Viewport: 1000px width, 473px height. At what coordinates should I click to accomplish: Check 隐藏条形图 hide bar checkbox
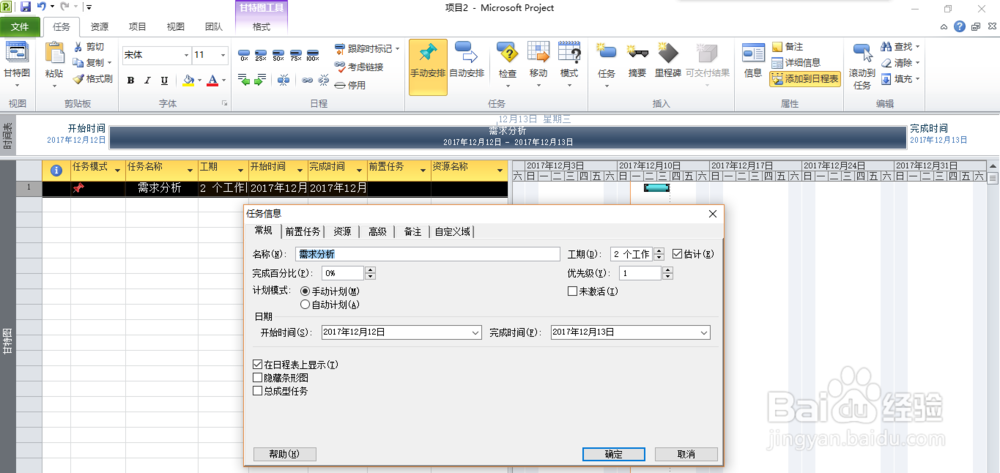[x=258, y=378]
